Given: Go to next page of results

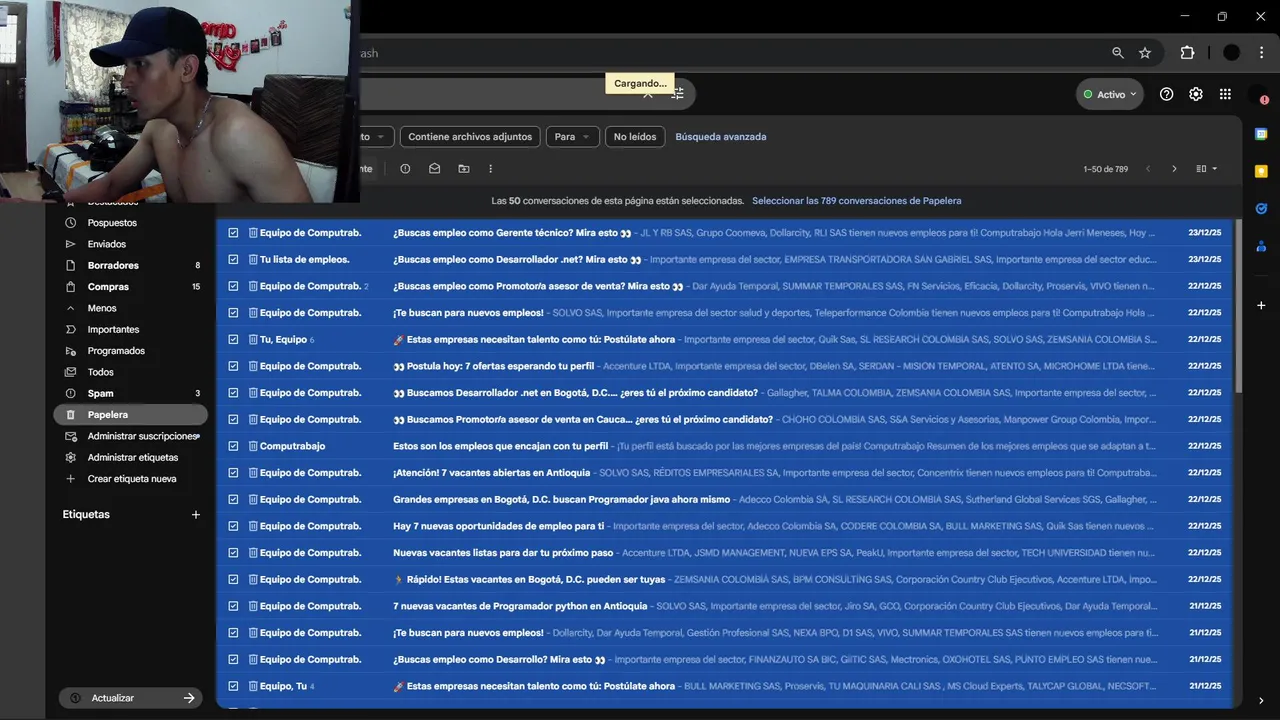Looking at the screenshot, I should pyautogui.click(x=1174, y=169).
